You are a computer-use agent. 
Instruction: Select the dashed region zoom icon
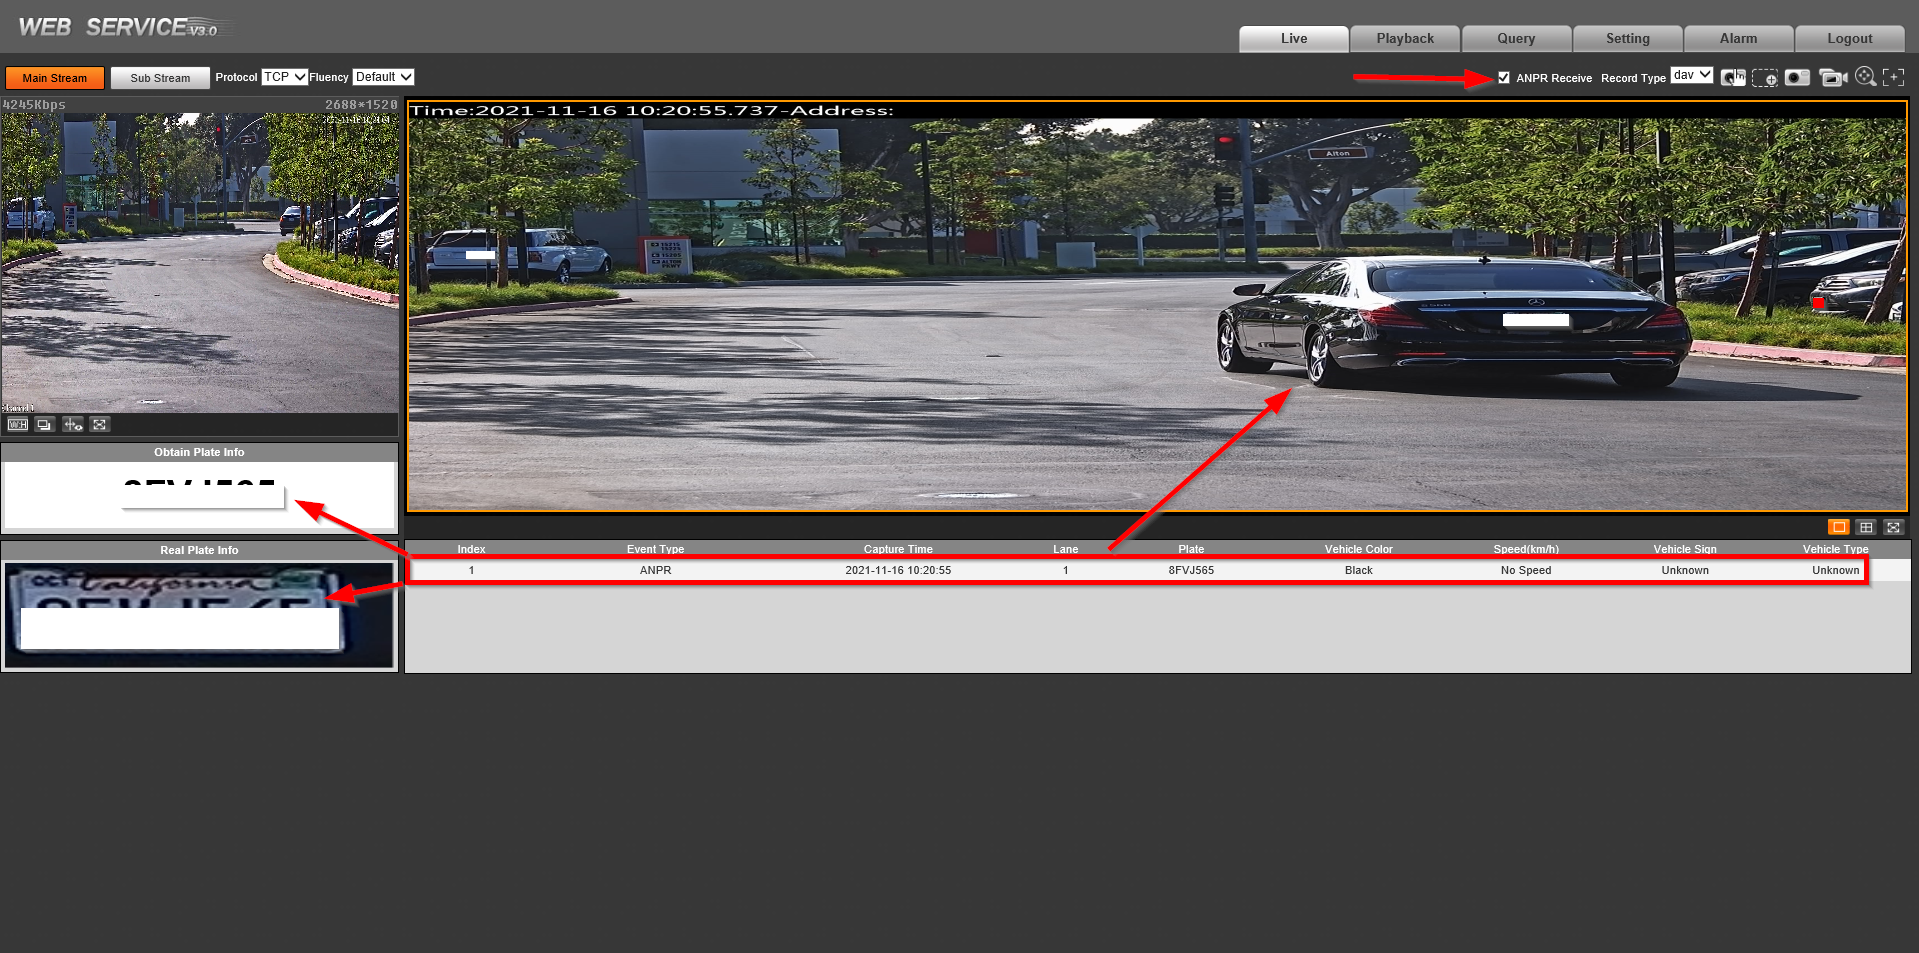(x=1765, y=78)
